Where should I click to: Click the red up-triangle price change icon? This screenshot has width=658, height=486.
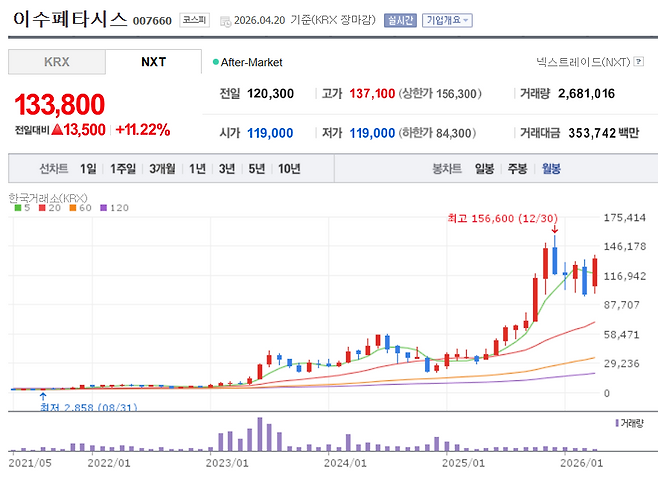tap(58, 129)
